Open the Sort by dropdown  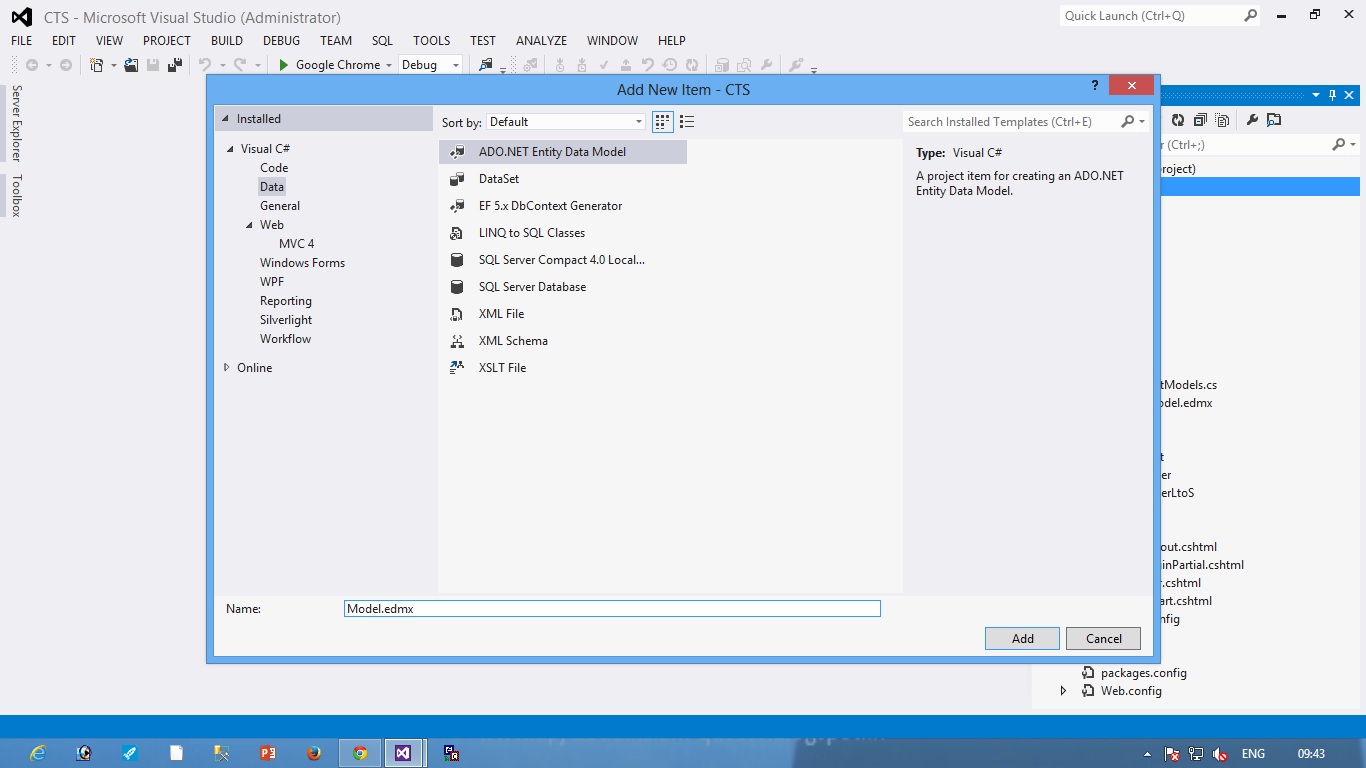click(638, 120)
